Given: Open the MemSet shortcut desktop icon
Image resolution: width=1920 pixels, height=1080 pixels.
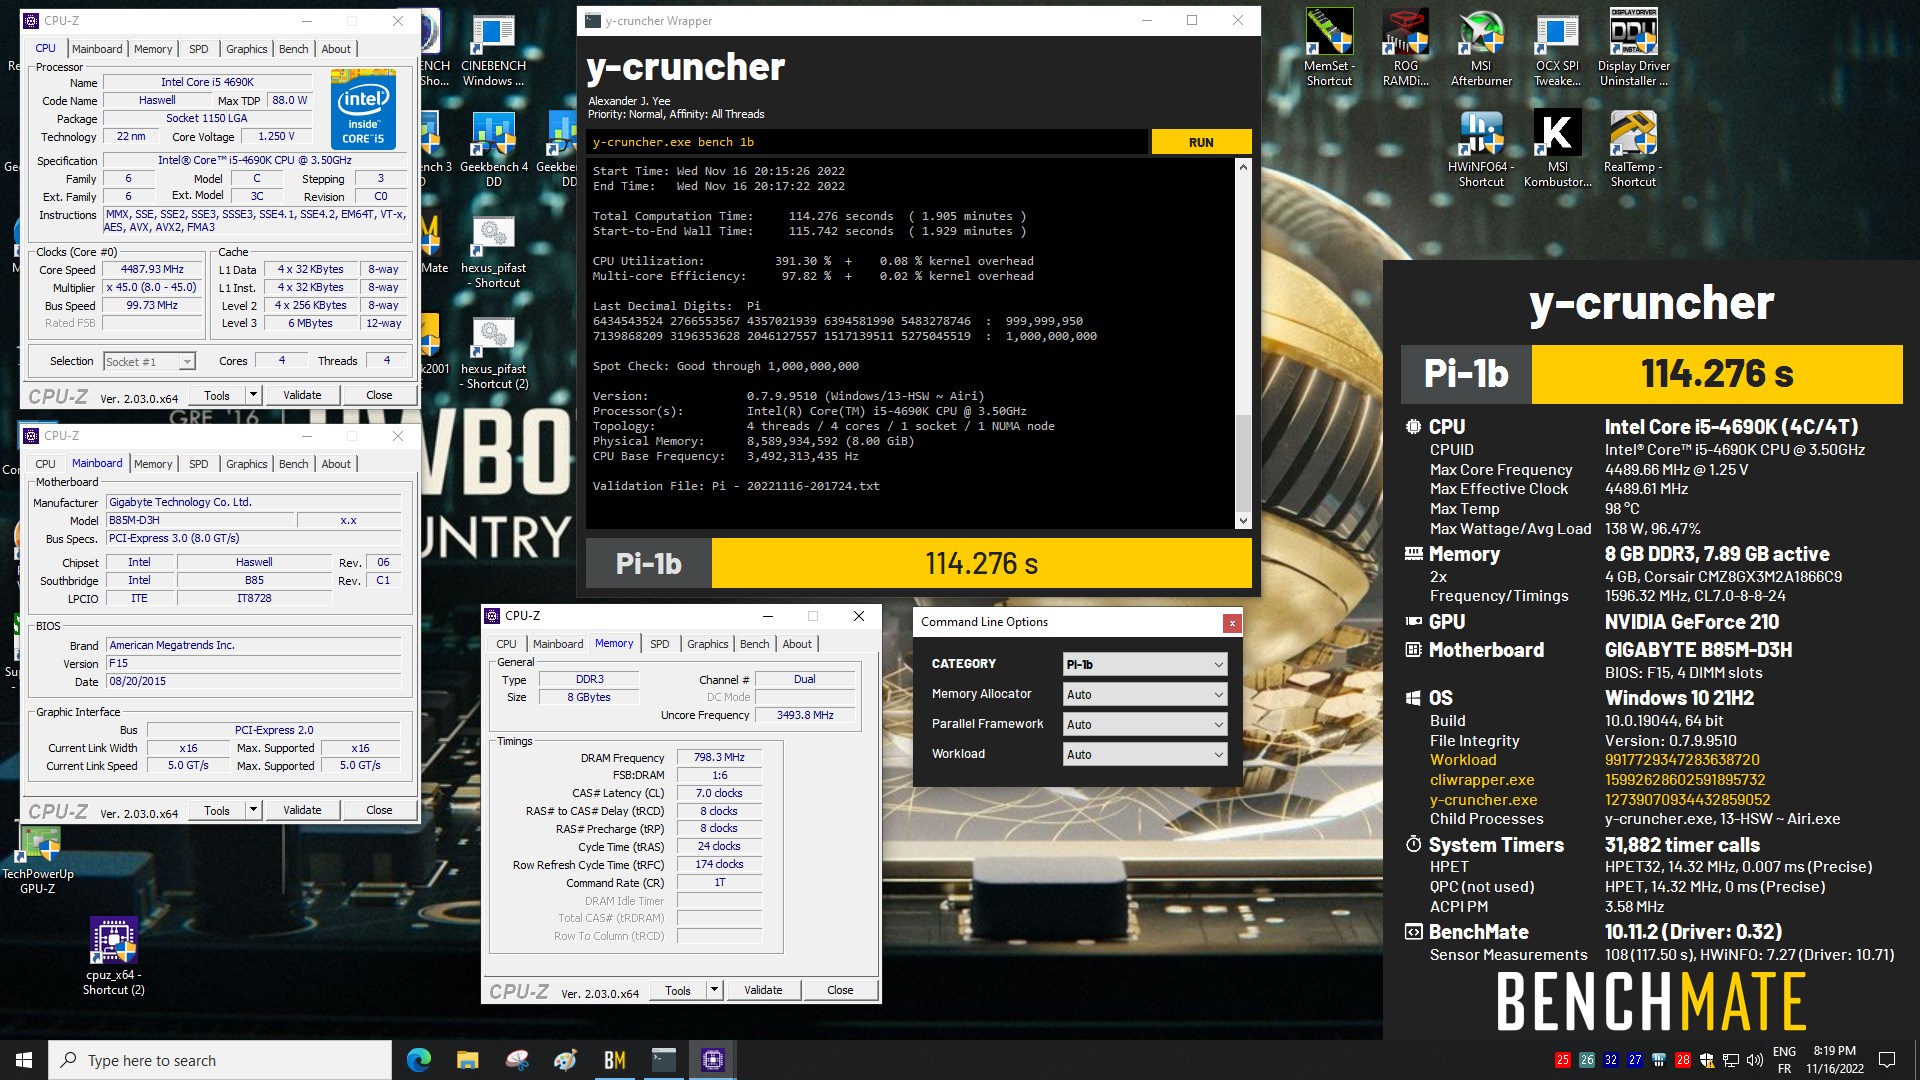Looking at the screenshot, I should [1329, 47].
